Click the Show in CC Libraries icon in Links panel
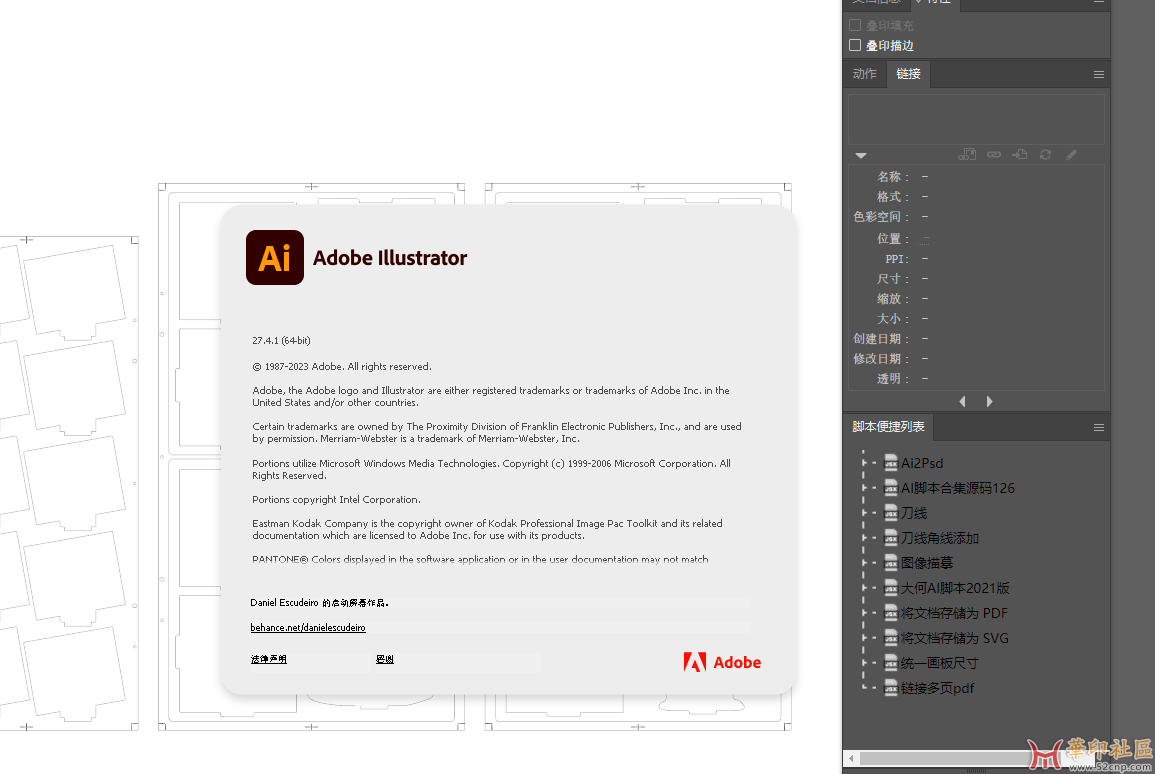Viewport: 1155px width, 774px height. tap(966, 155)
